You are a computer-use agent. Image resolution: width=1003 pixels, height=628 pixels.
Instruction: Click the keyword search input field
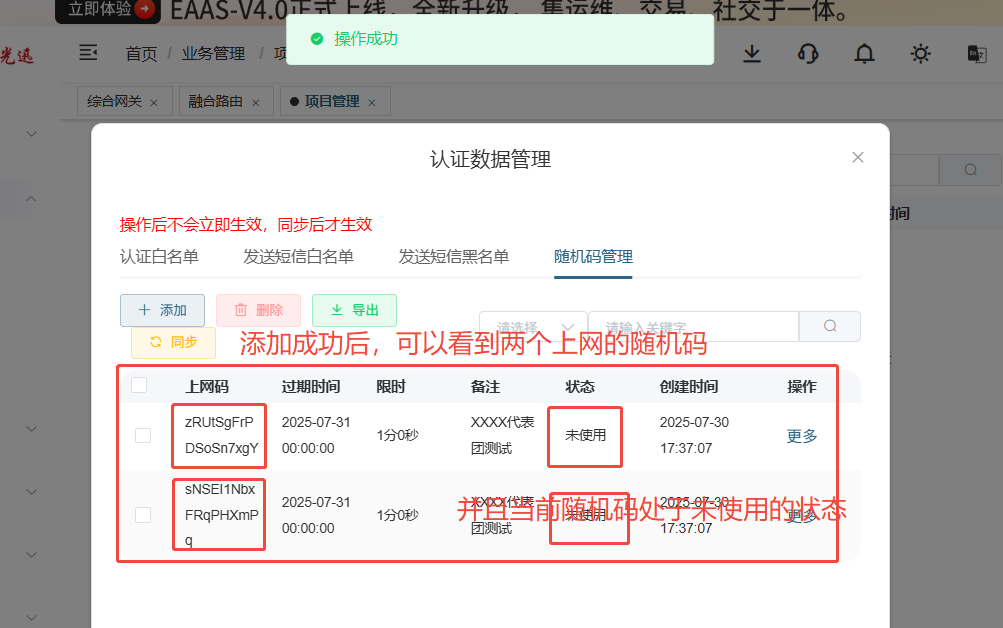coord(693,326)
